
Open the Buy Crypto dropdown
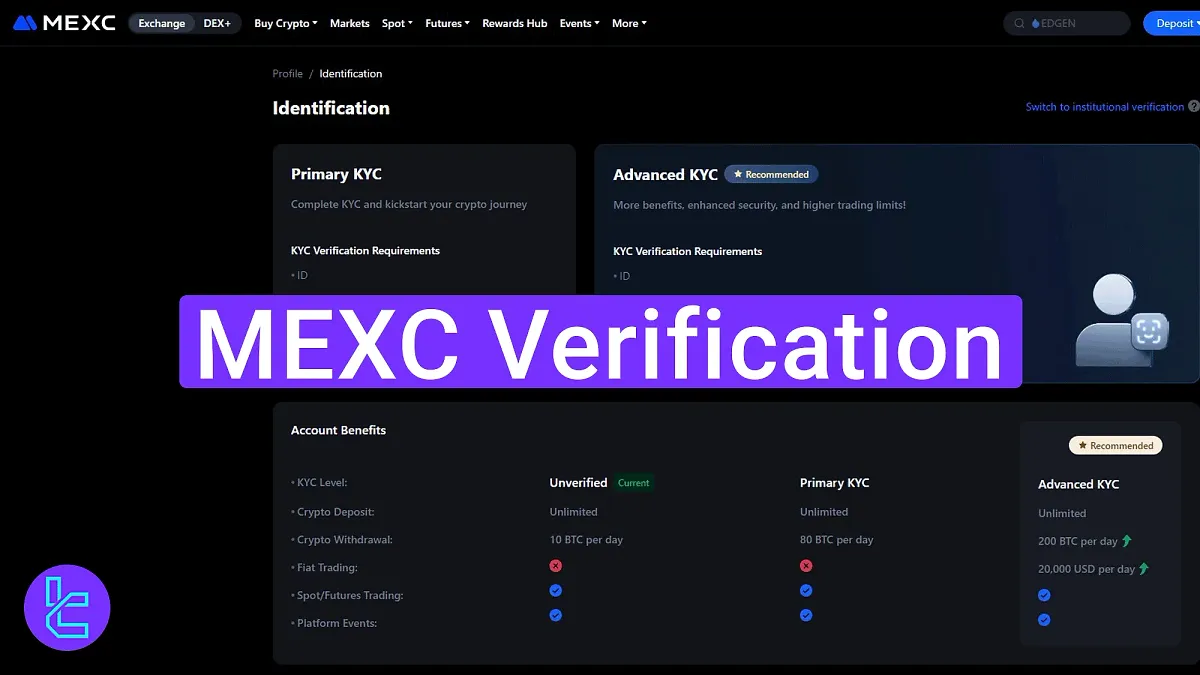click(285, 23)
